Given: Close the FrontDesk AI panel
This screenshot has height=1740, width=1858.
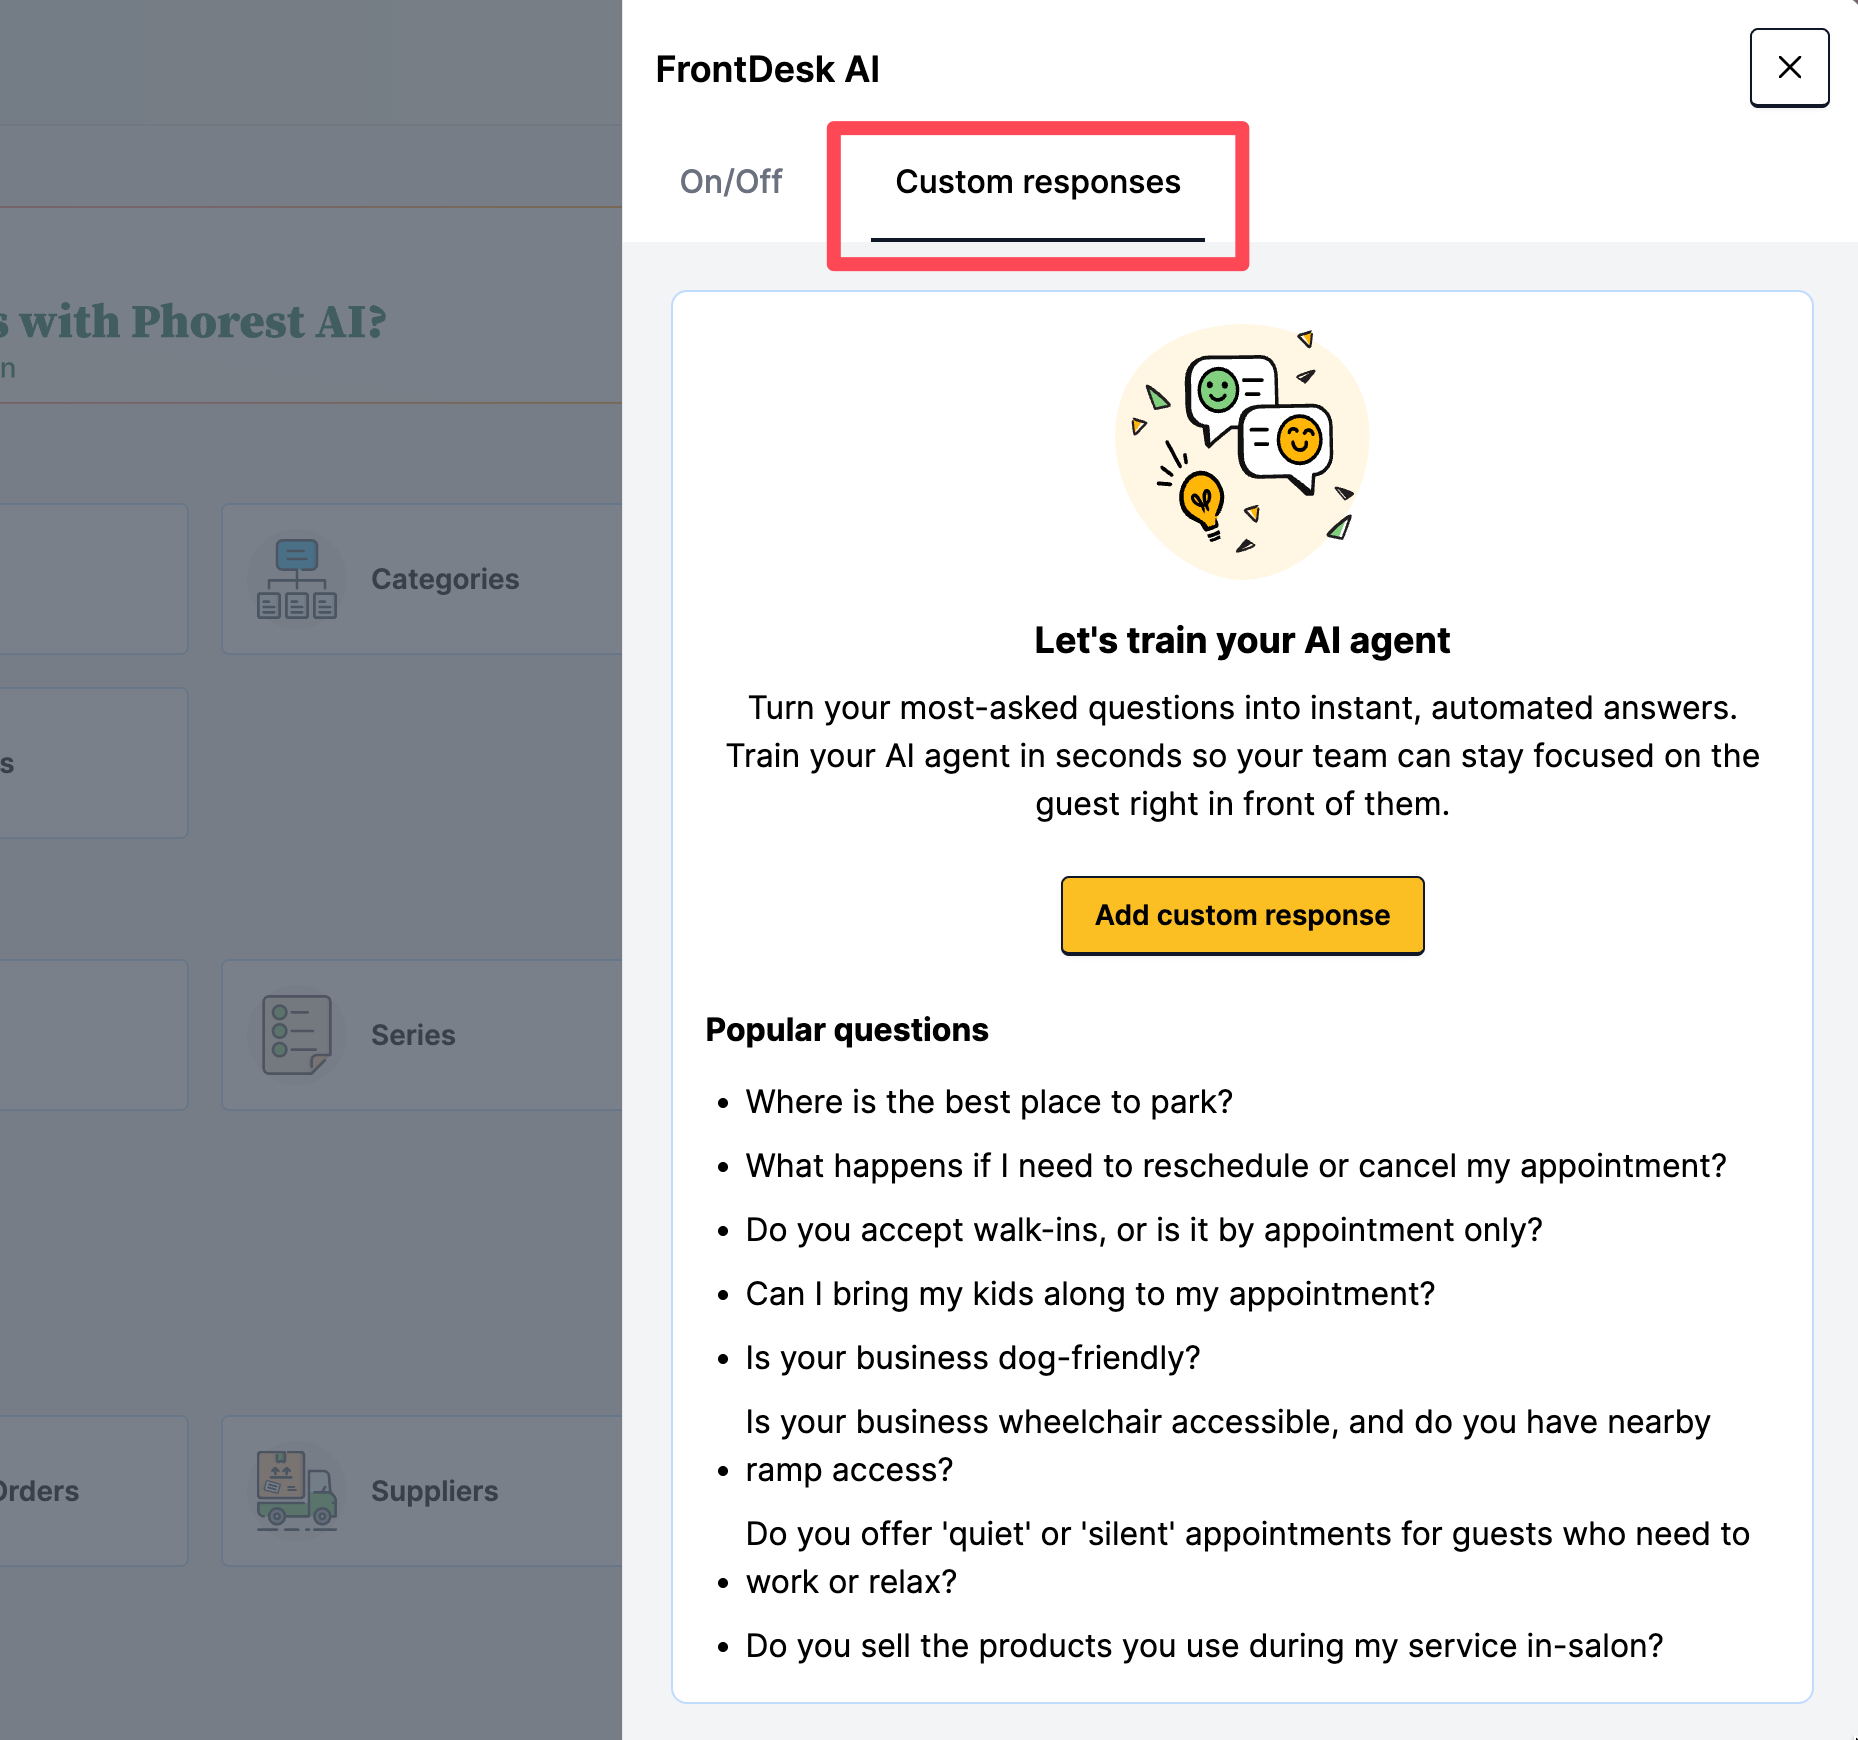Looking at the screenshot, I should [1789, 68].
